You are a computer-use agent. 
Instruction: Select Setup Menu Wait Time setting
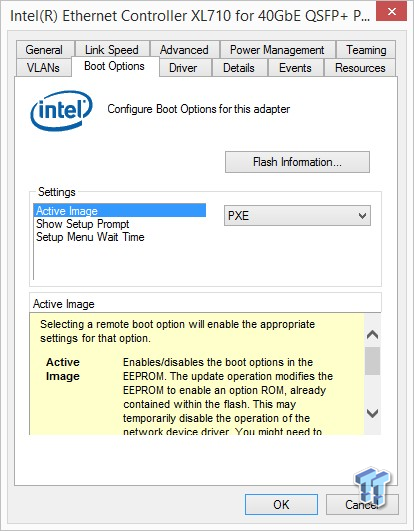click(x=90, y=237)
